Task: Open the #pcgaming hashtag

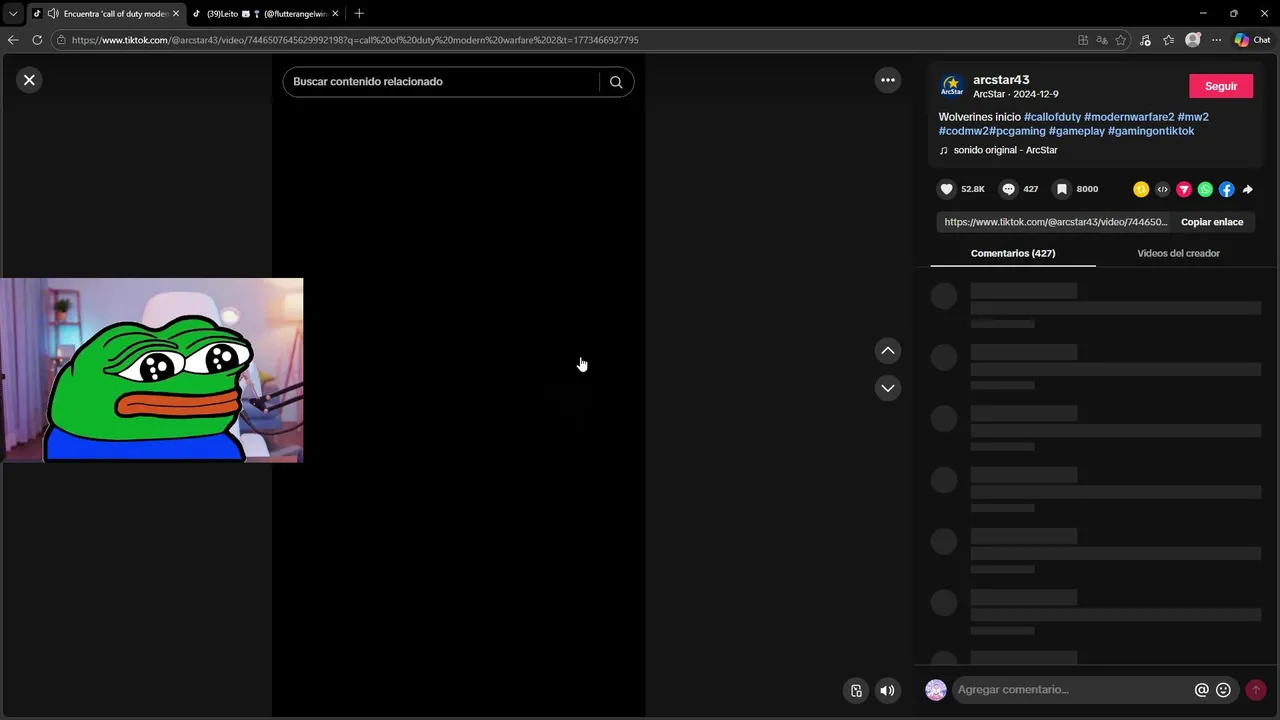Action: coord(1017,131)
